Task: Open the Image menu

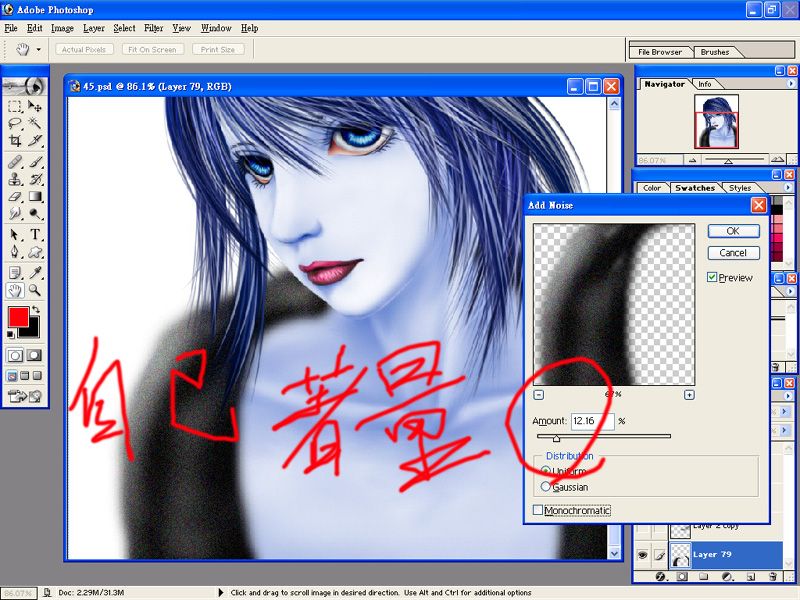Action: [62, 28]
